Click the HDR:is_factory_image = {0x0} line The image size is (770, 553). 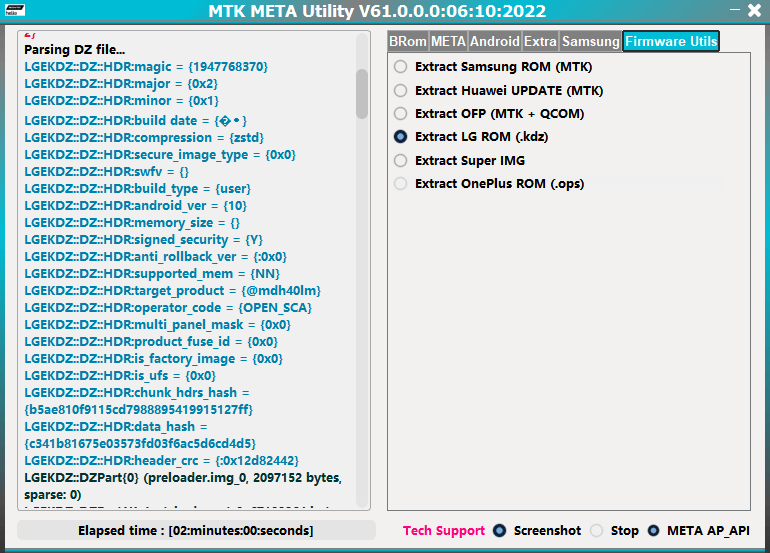click(154, 359)
